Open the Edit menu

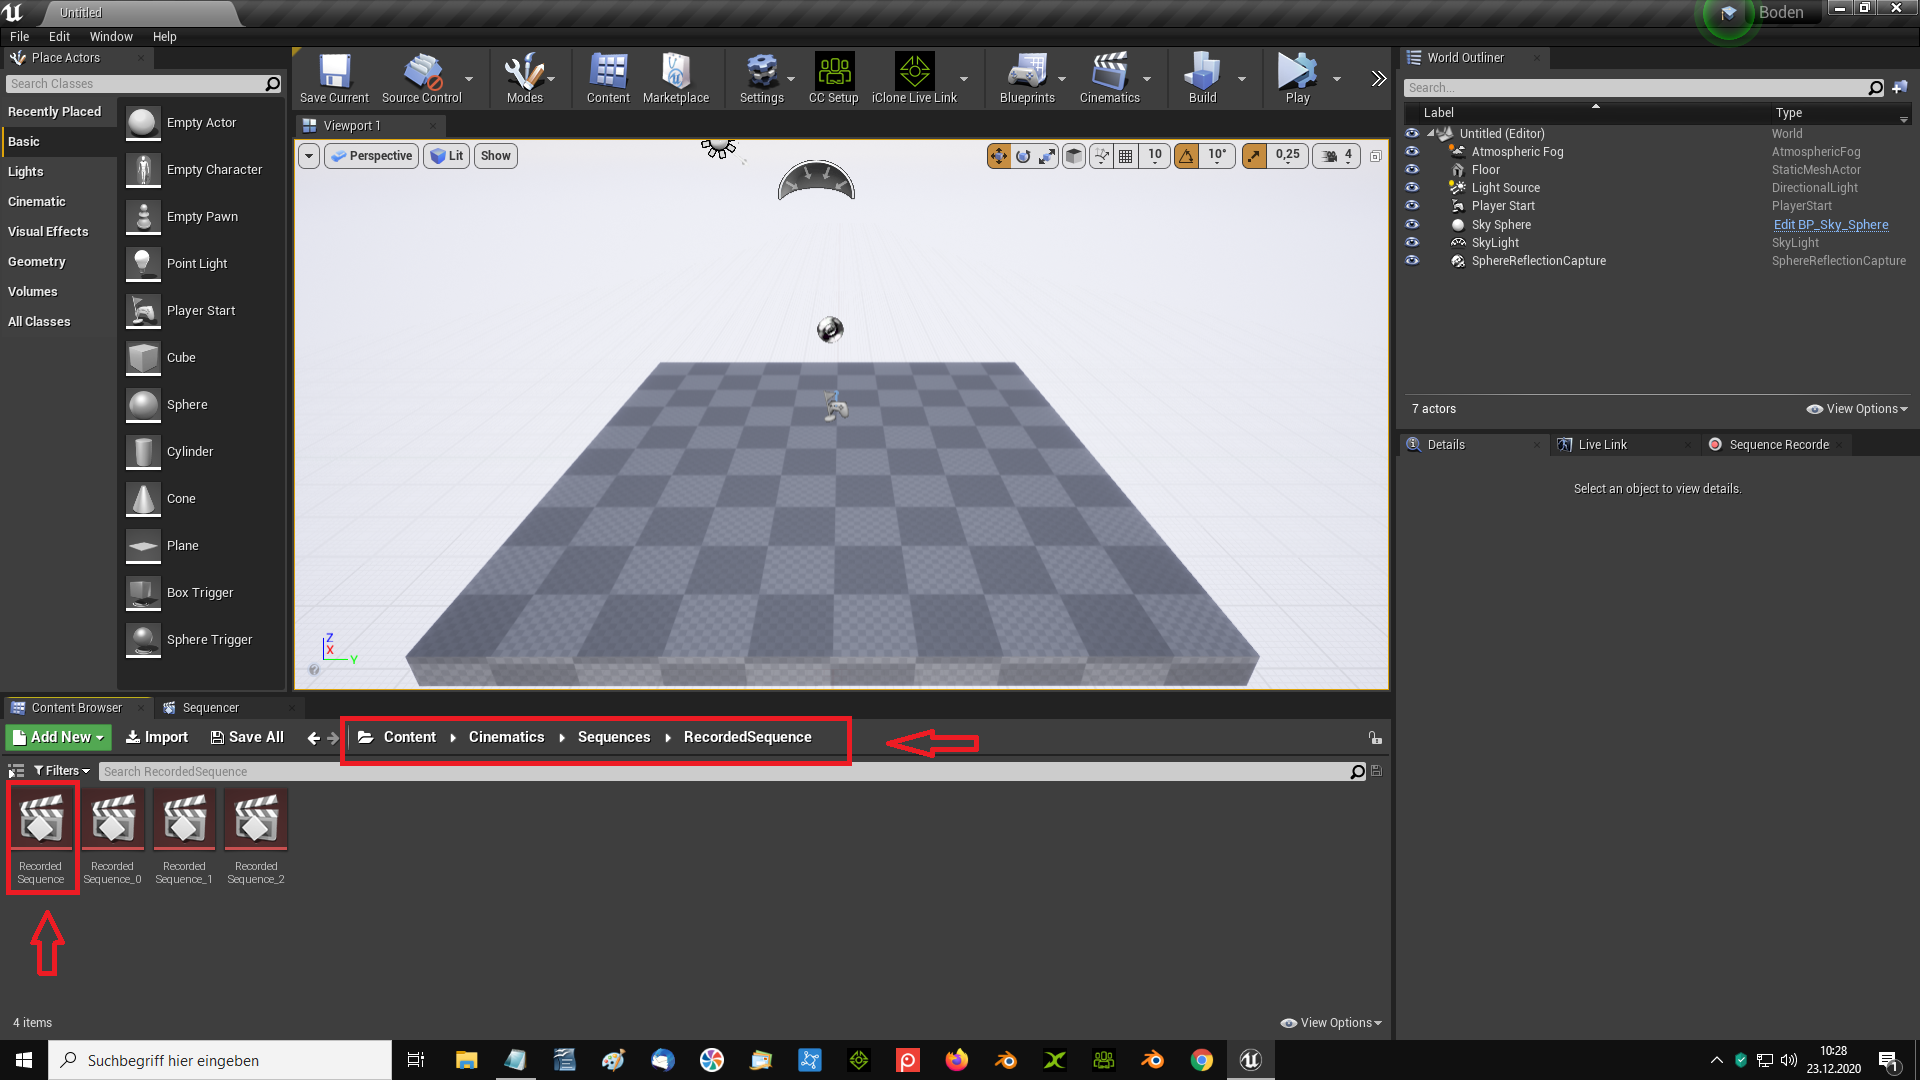tap(60, 37)
